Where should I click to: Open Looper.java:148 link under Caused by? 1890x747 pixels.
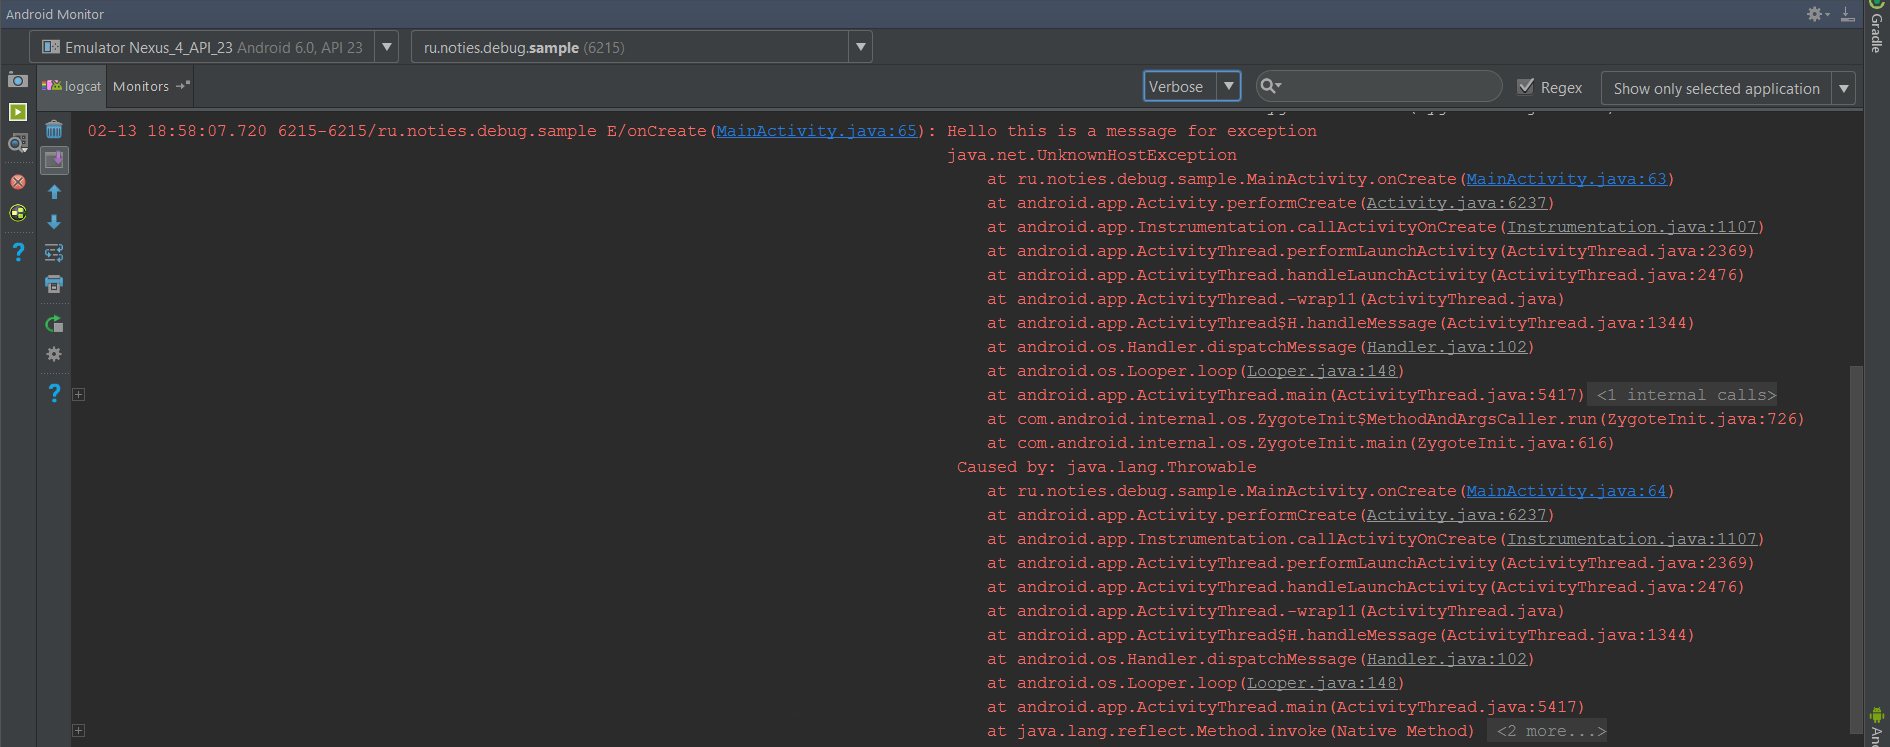(x=1322, y=683)
